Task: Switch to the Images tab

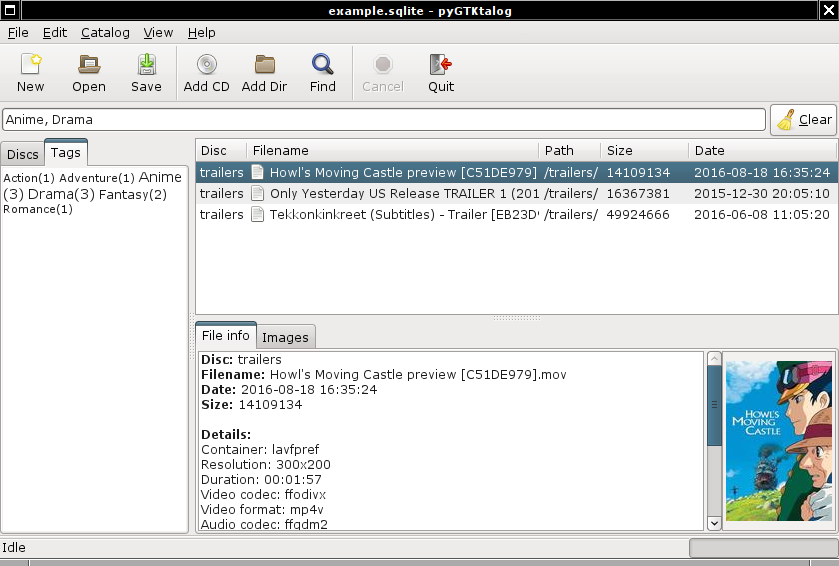Action: [x=285, y=337]
